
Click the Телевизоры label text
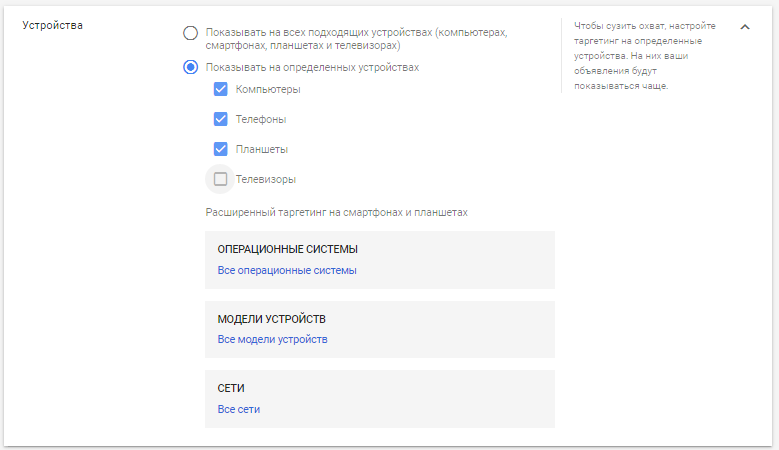(266, 180)
